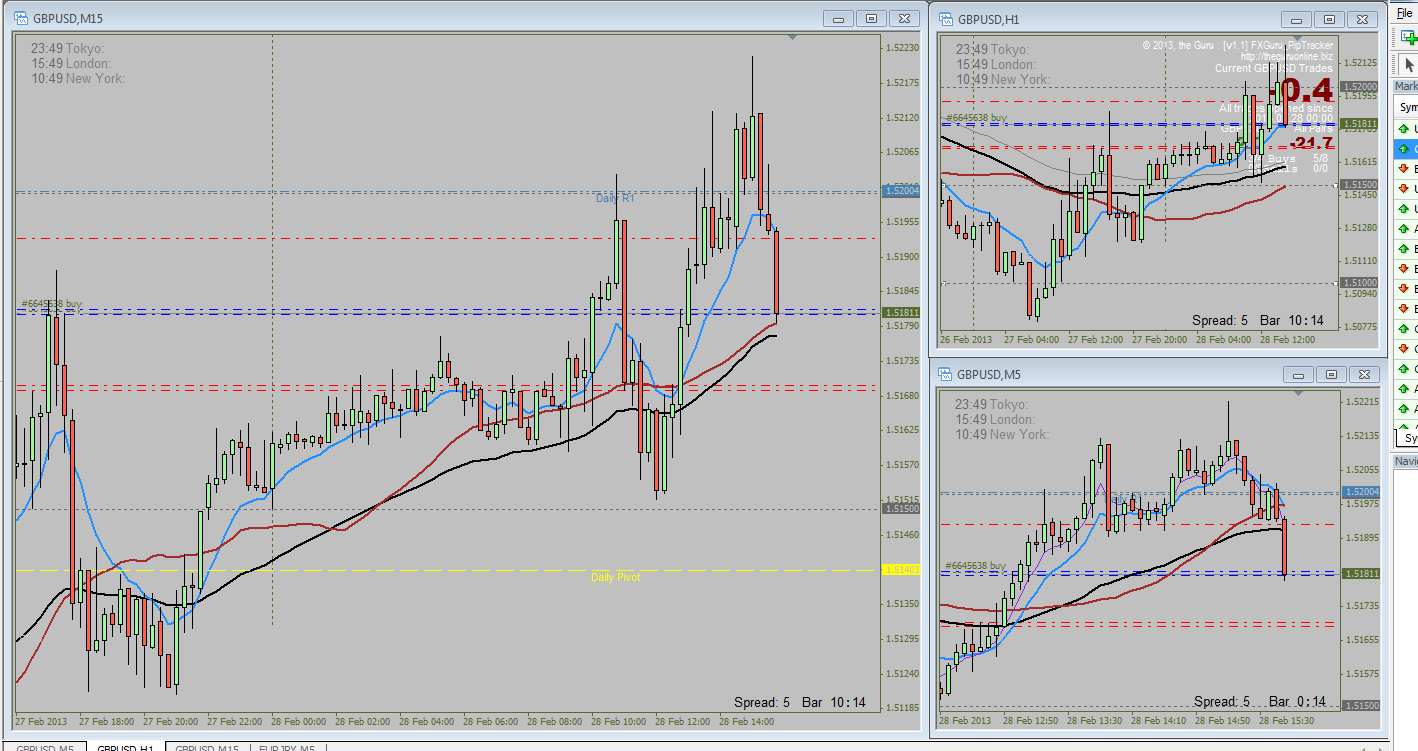Click the GBPUSD,M15 chart window icon
The image size is (1418, 751).
point(20,19)
